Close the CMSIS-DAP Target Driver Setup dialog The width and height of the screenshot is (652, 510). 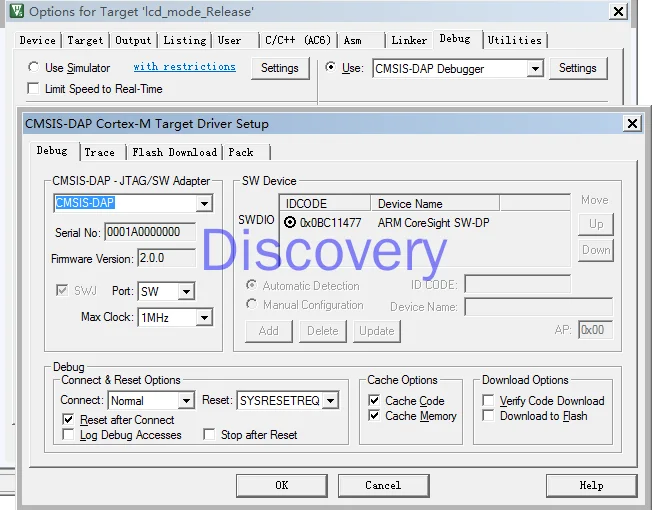pos(632,123)
